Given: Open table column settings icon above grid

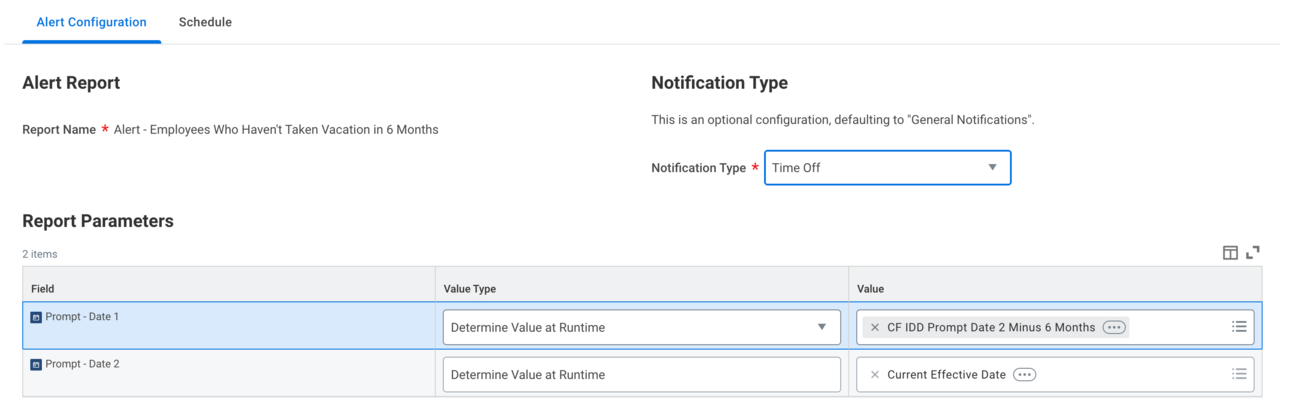Looking at the screenshot, I should point(1230,253).
